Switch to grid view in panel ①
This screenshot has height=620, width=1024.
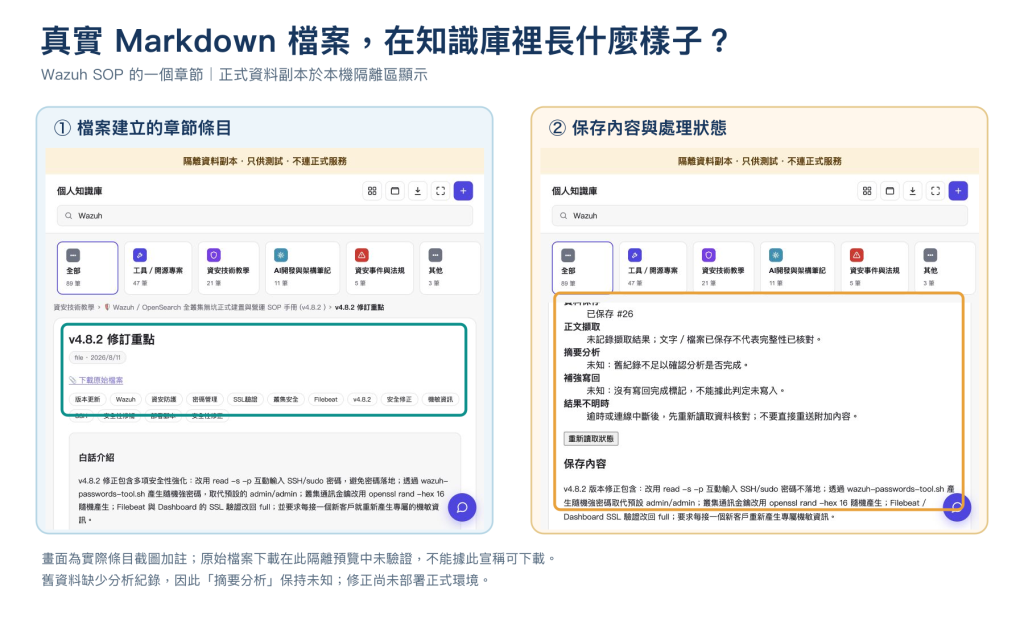[x=372, y=191]
